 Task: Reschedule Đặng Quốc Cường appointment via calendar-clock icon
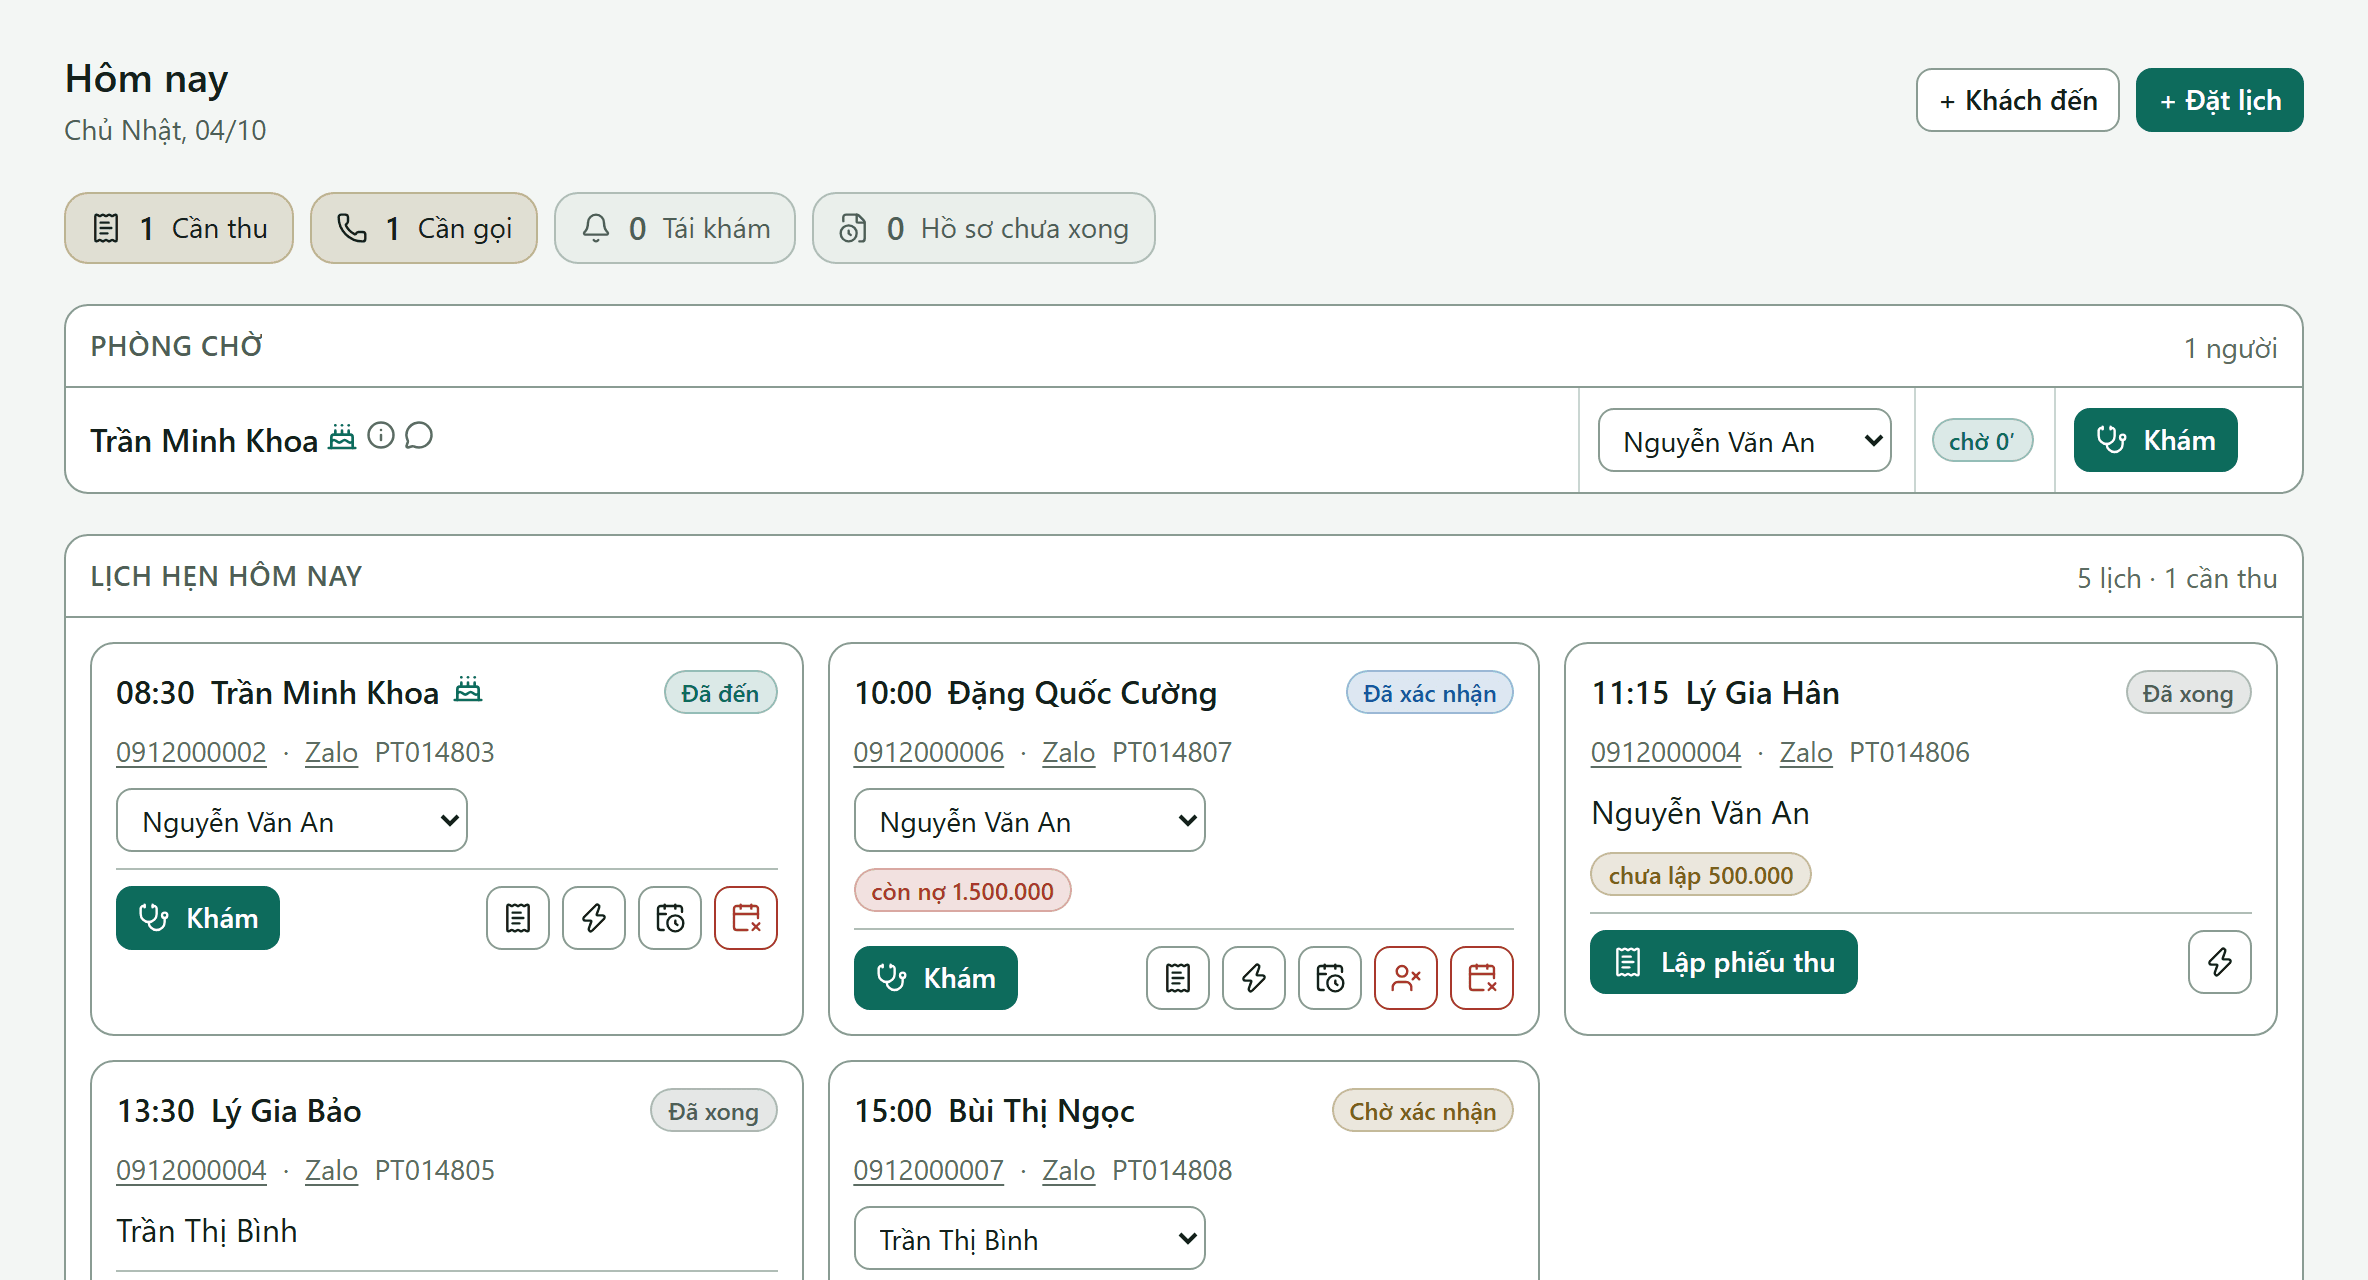pyautogui.click(x=1330, y=978)
